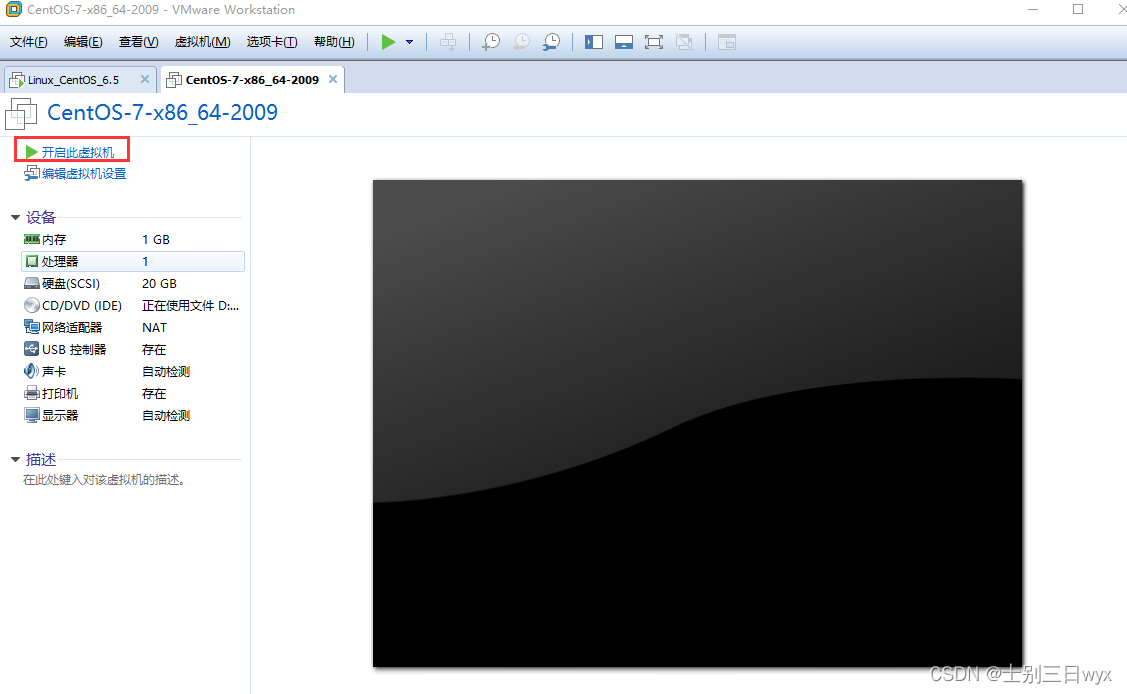Select the 硬盘(SCSI) device row
This screenshot has width=1127, height=694.
click(133, 284)
